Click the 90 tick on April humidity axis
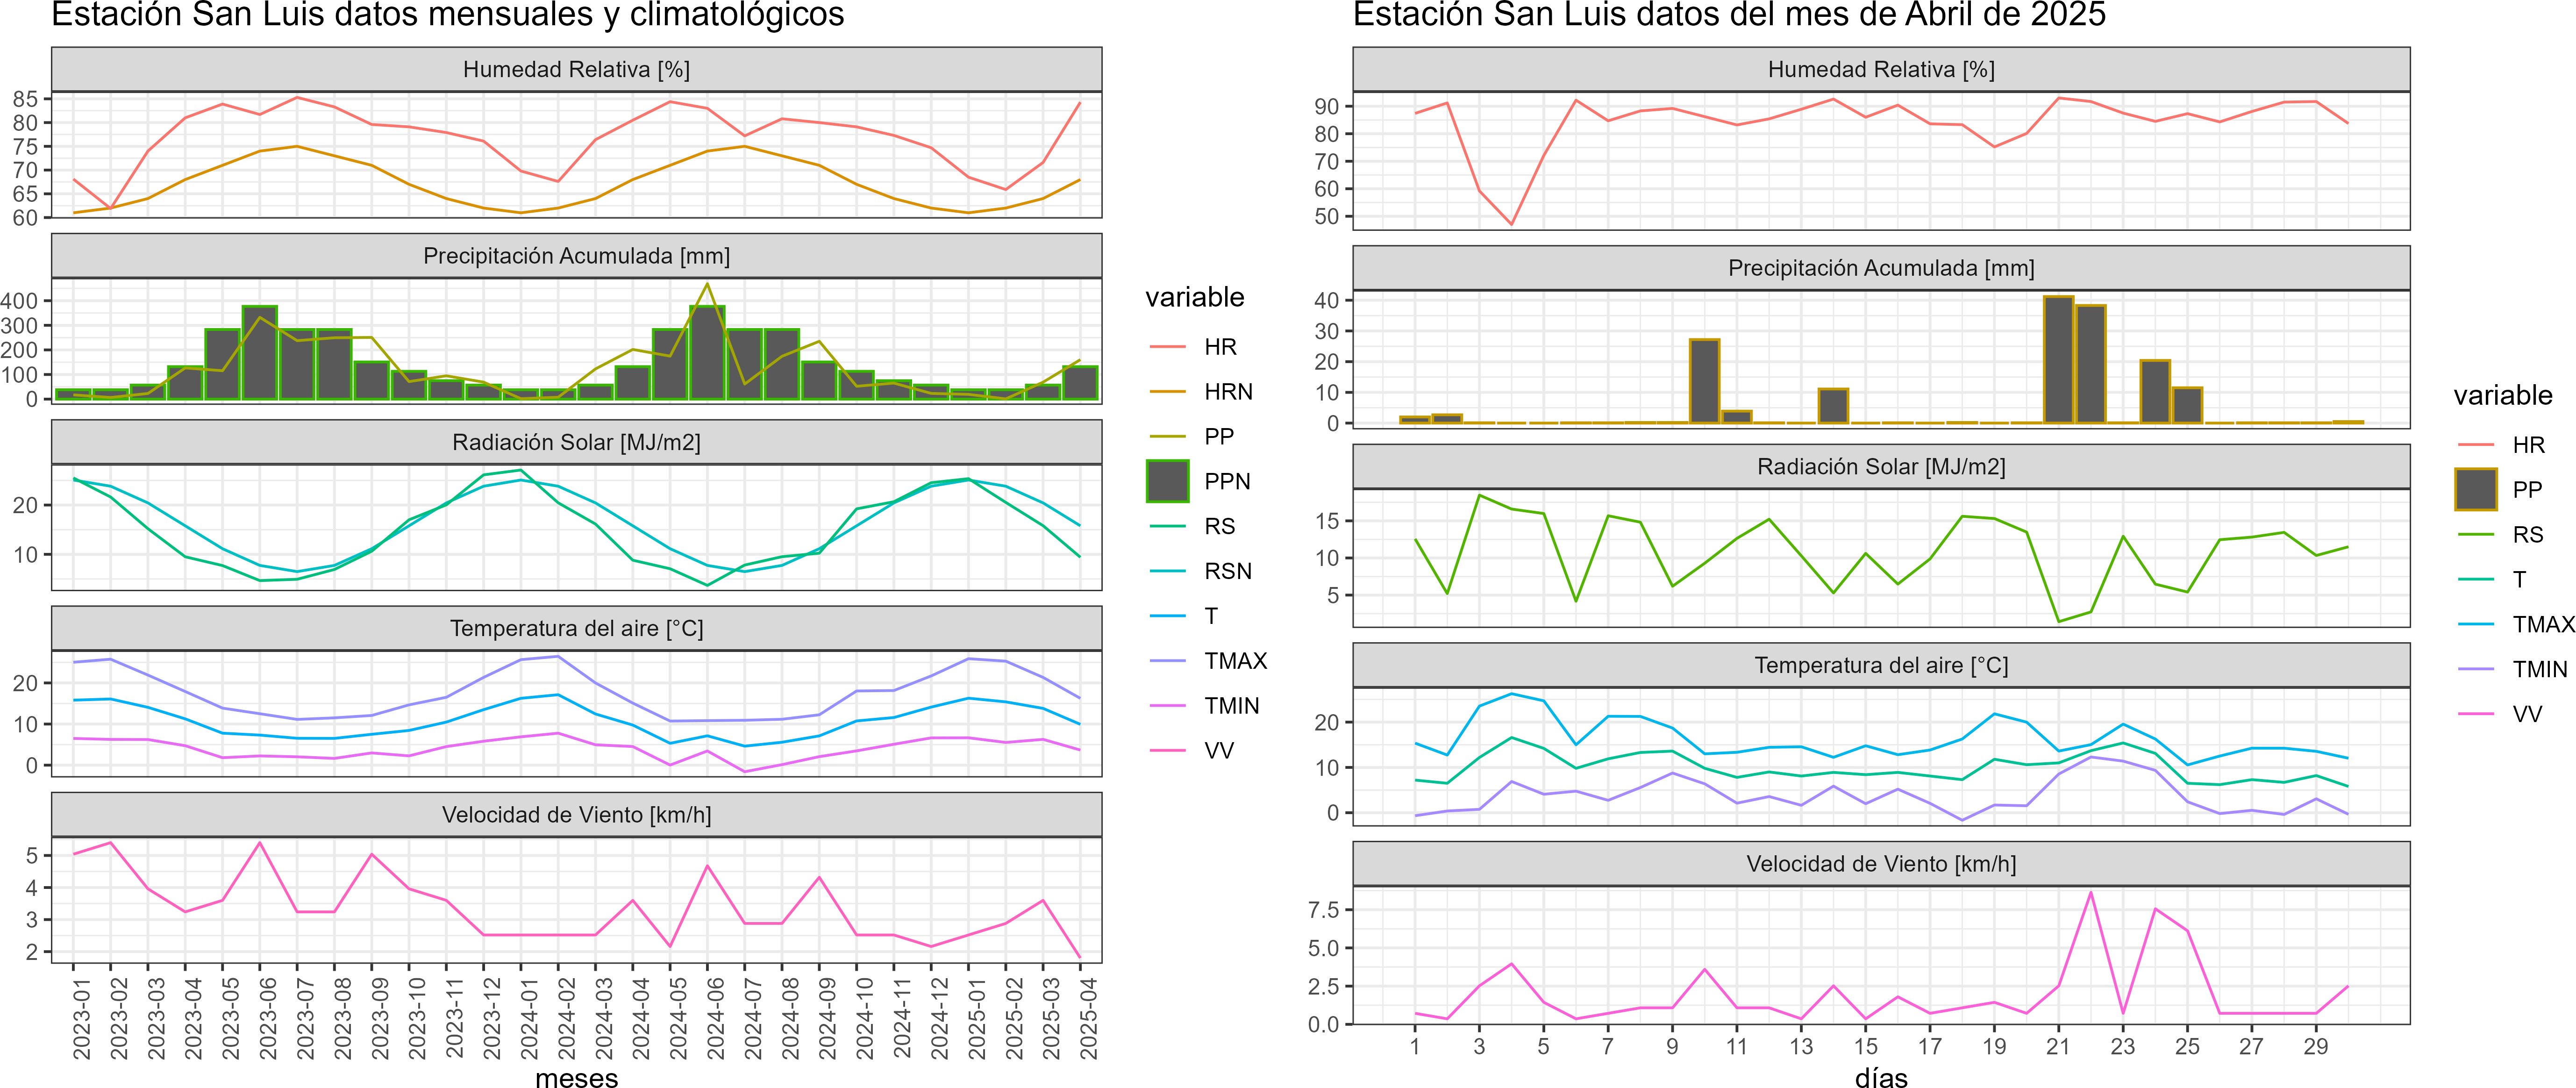2576x1088 pixels. click(x=1327, y=106)
